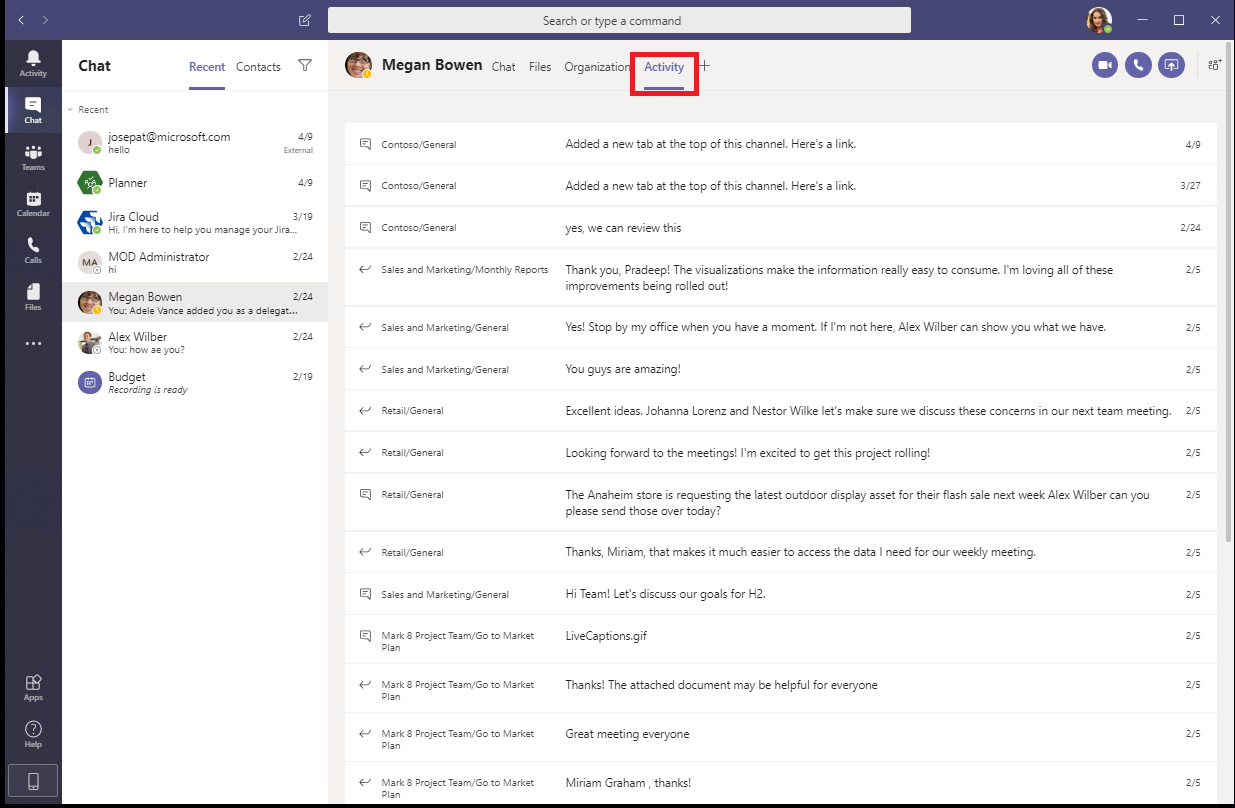Add a new tab with plus icon

pos(704,66)
